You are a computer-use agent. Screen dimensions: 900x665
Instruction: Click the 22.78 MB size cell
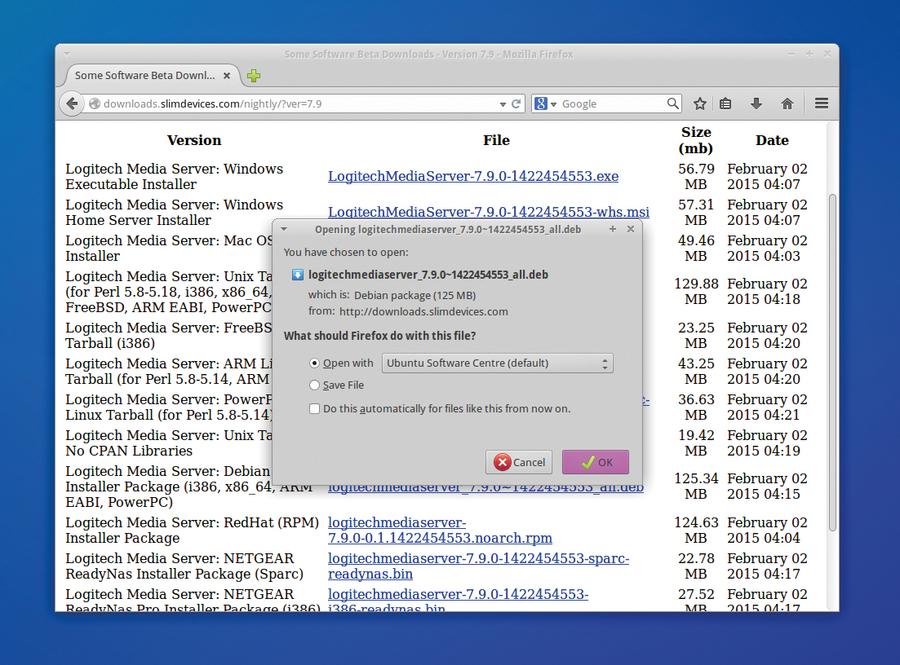[696, 566]
